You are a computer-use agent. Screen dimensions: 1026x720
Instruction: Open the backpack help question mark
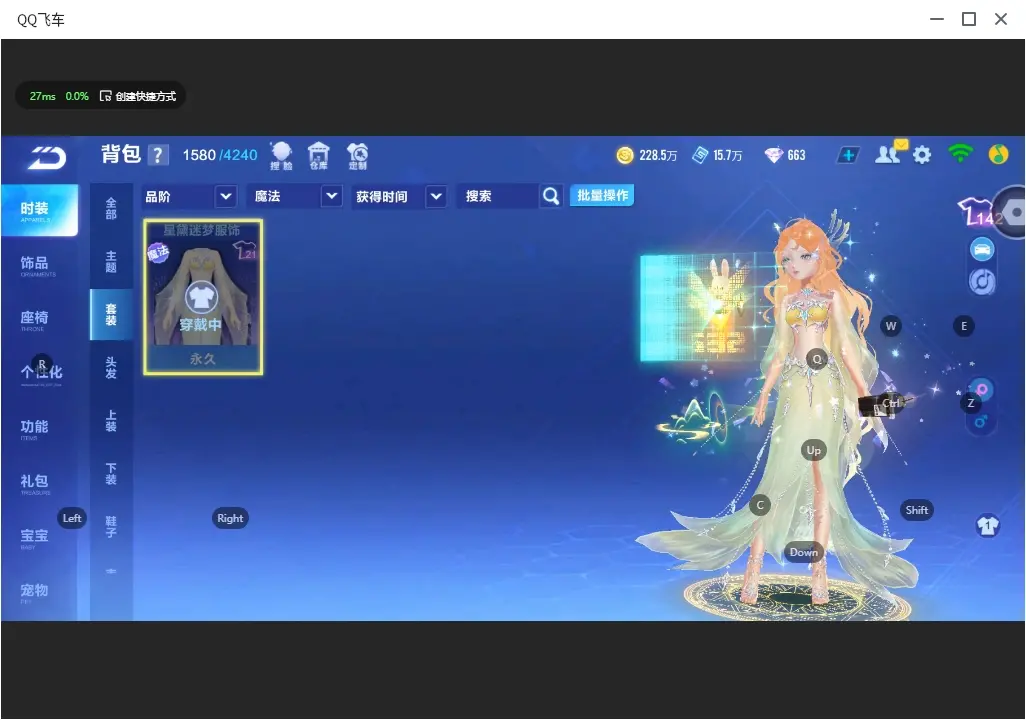(x=158, y=155)
